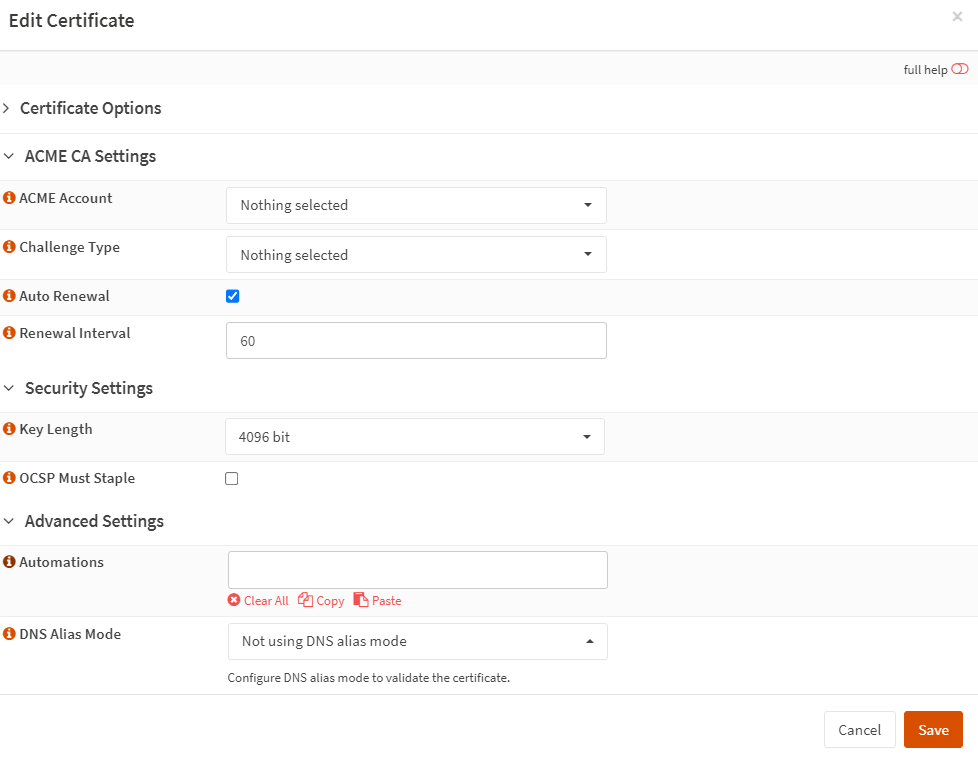
Task: Click the info icon beside DNS Alias Mode
Action: pos(10,634)
